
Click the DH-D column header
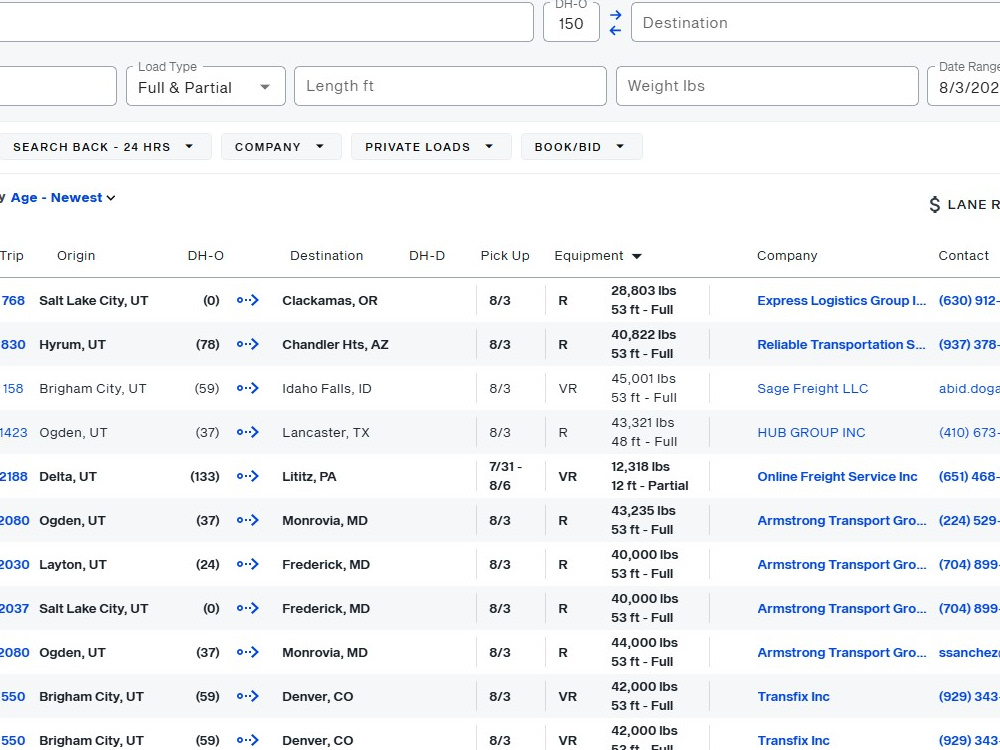pos(427,256)
